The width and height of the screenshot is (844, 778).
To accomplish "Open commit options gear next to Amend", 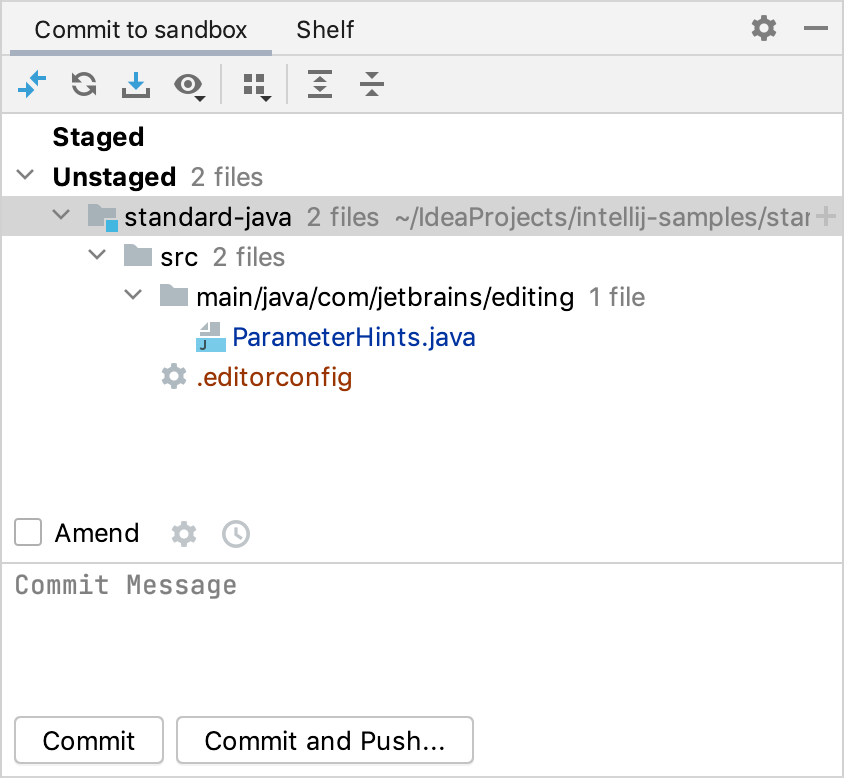I will tap(184, 534).
